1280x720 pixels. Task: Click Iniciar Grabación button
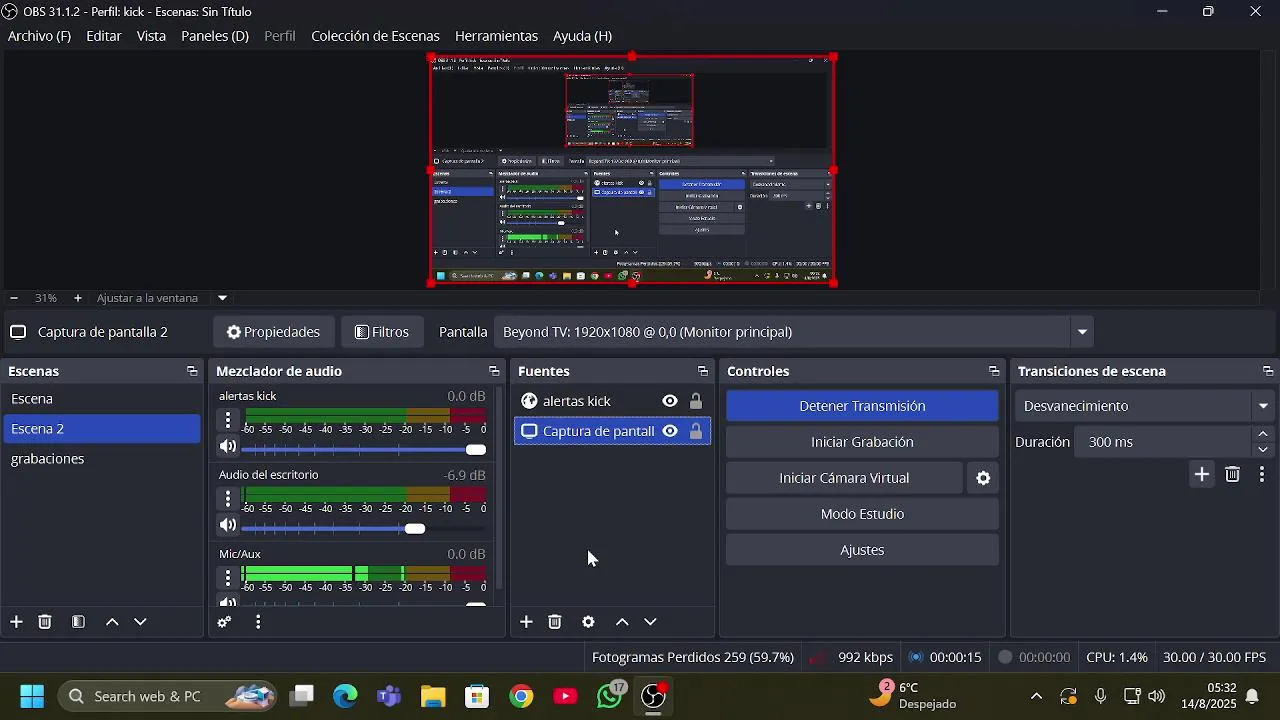pyautogui.click(x=862, y=442)
